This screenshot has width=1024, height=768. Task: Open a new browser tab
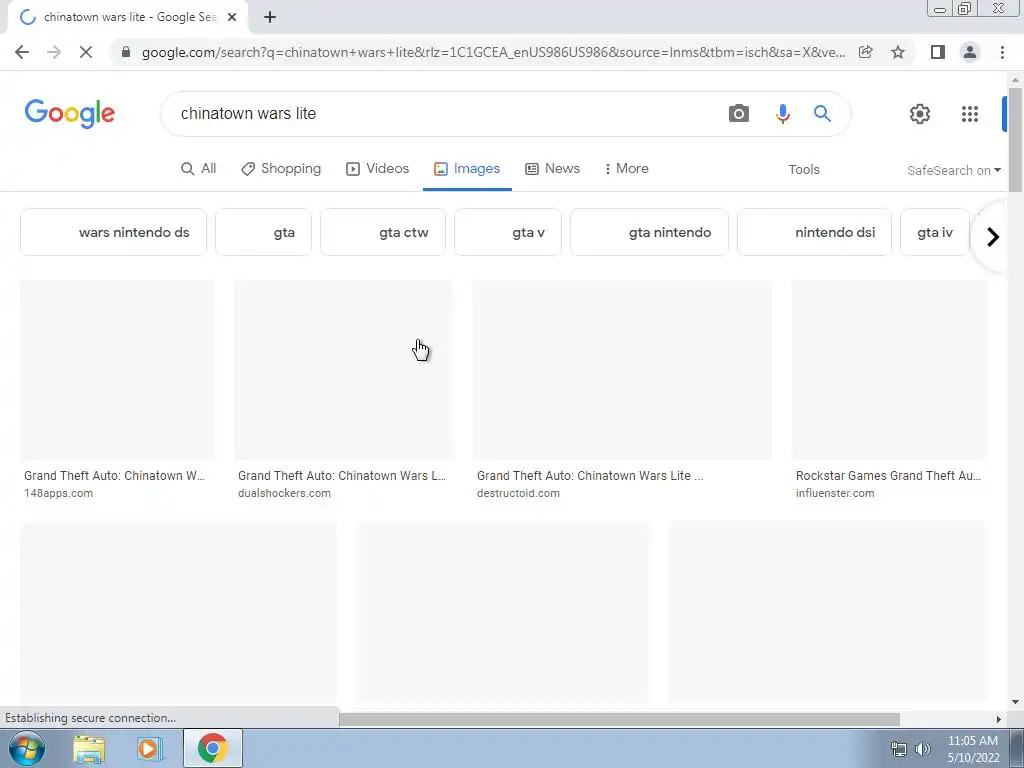(270, 18)
